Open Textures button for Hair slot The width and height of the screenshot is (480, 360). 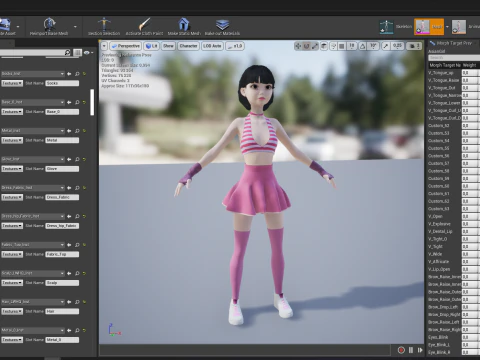click(12, 311)
